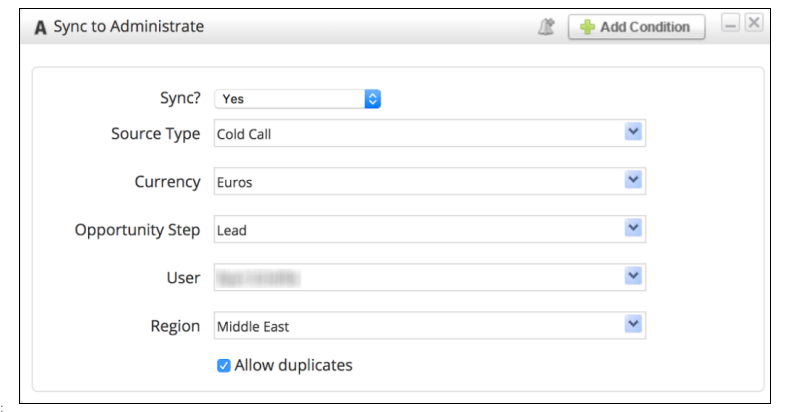Minimize the Sync to Administrate panel
The image size is (788, 412).
[x=730, y=23]
